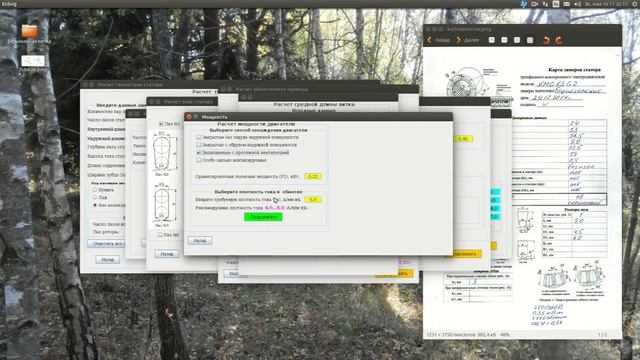Toggle checked Паз checkbox above slot drawings
The width and height of the screenshot is (640, 360).
tap(161, 124)
